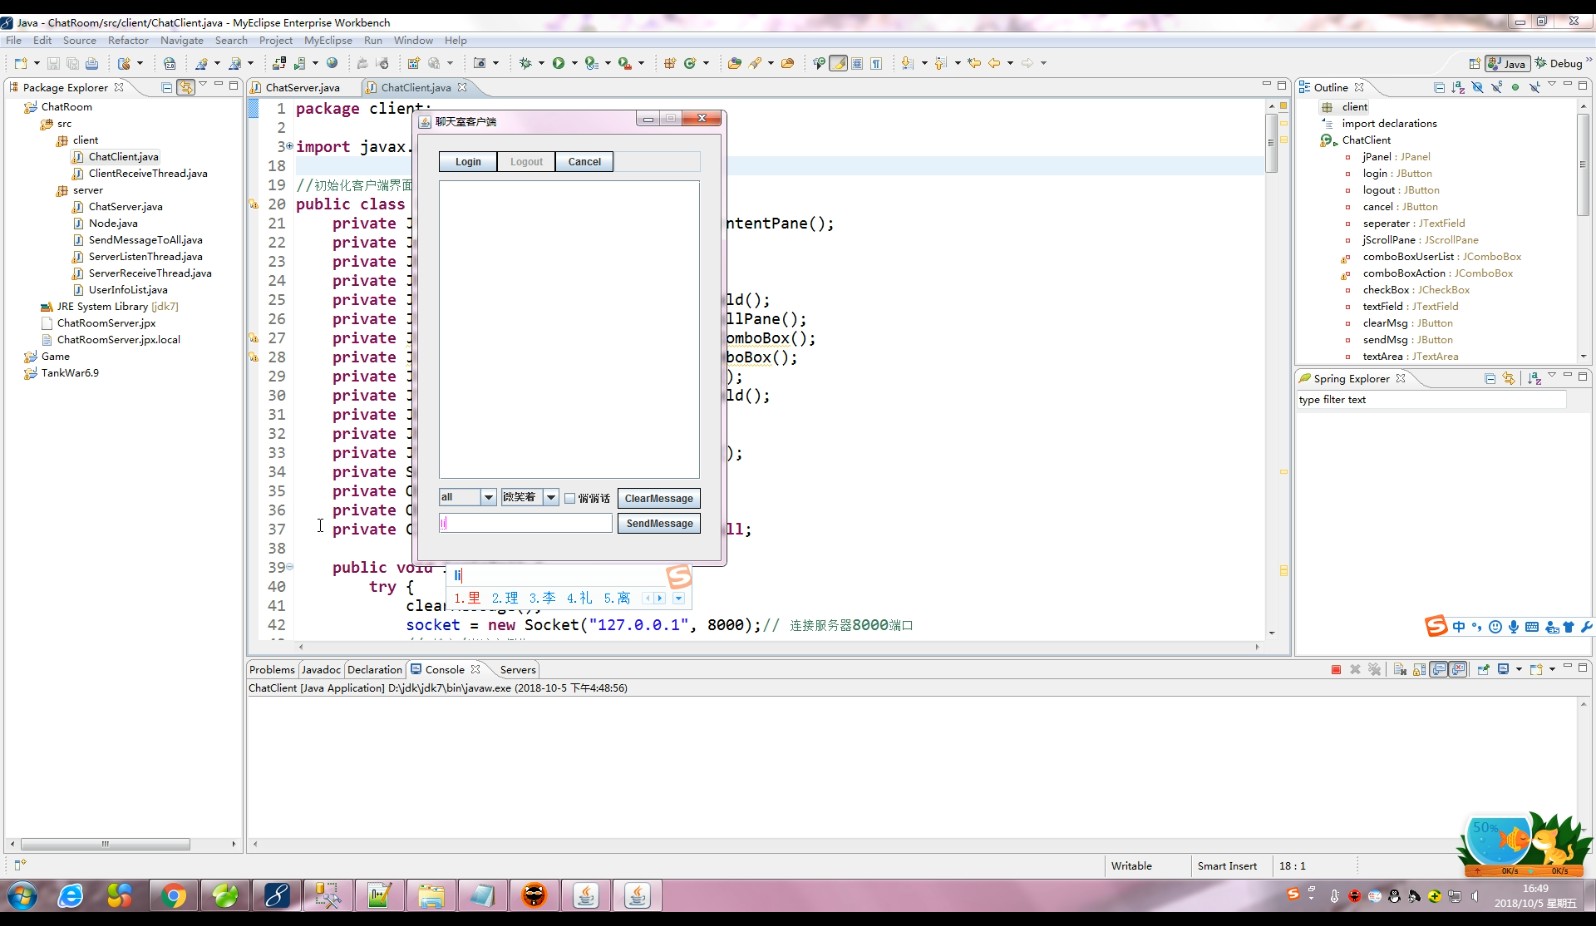Switch to the Servers tab
This screenshot has width=1596, height=926.
(x=518, y=669)
